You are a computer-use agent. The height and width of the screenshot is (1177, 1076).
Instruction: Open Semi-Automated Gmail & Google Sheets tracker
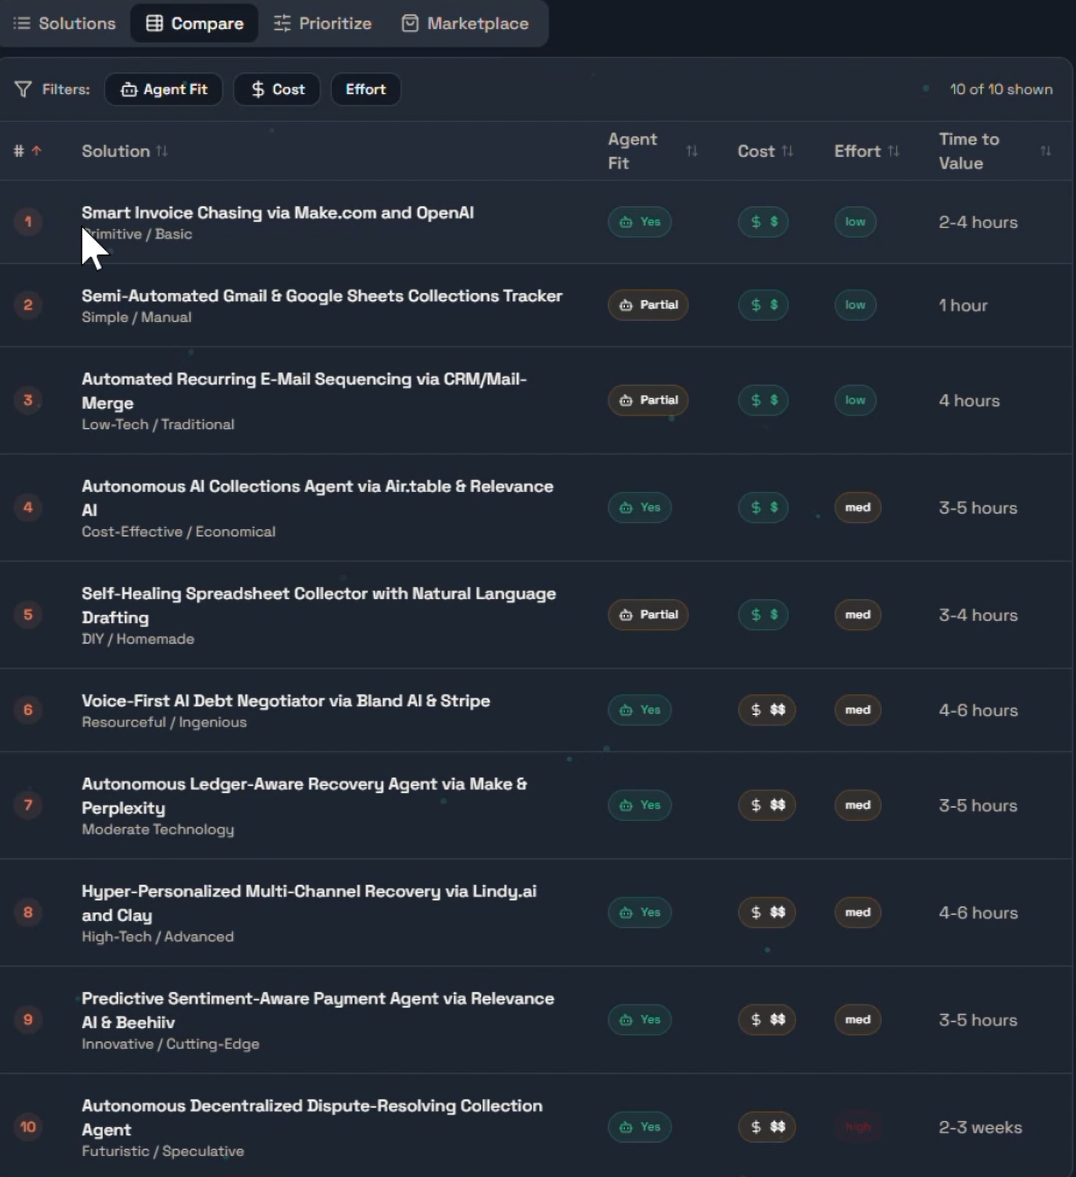[321, 297]
